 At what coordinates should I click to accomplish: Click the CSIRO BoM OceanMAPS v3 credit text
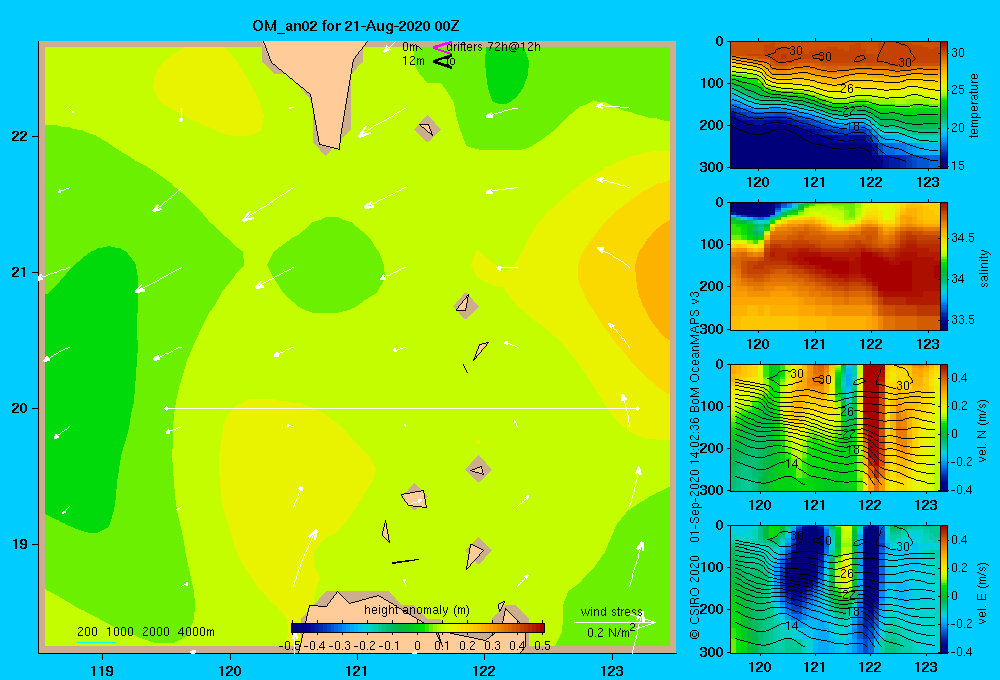(695, 464)
